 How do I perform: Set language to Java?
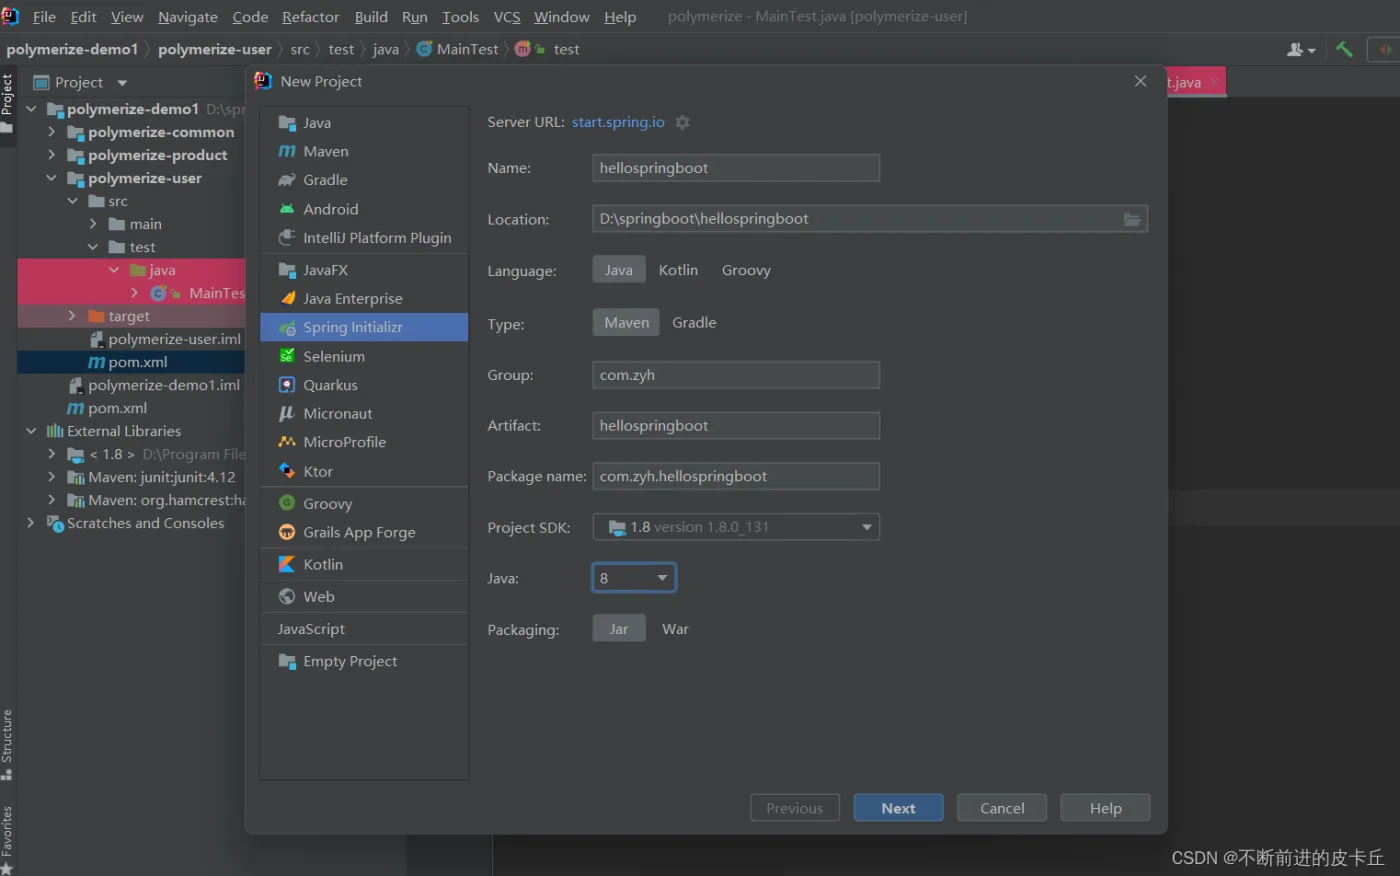(619, 270)
